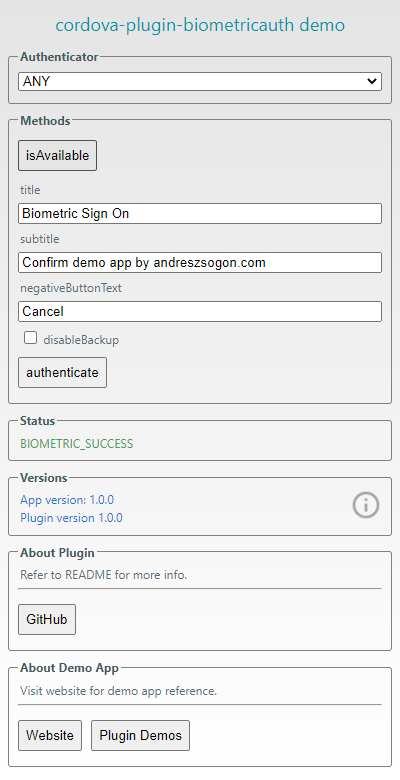Screen dimensions: 400x780
Task: Open the Plugin Demos button
Action: (140, 736)
